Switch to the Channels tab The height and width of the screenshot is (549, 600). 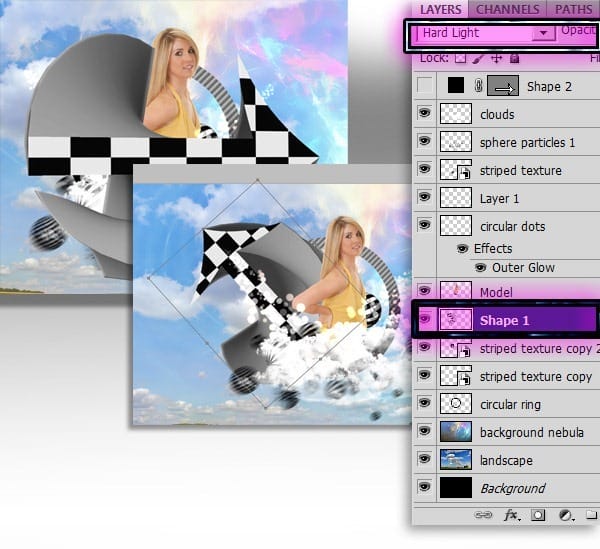[x=507, y=9]
